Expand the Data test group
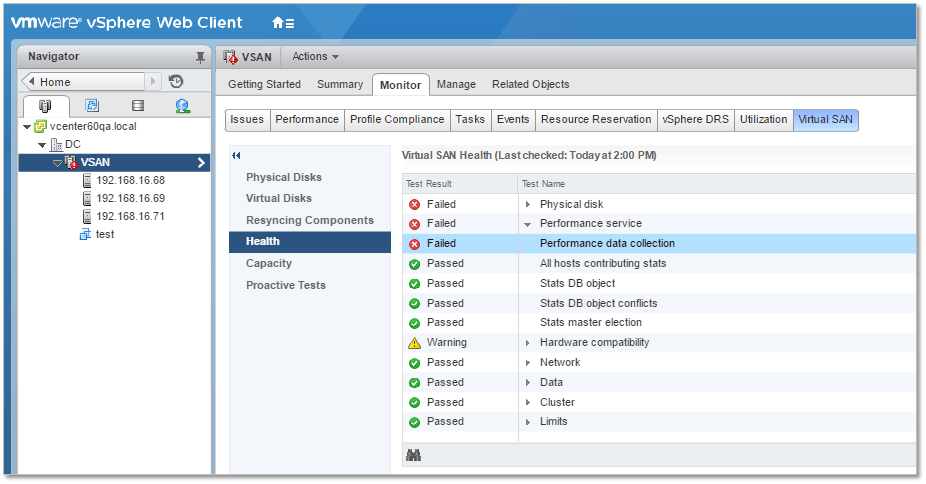 [528, 382]
